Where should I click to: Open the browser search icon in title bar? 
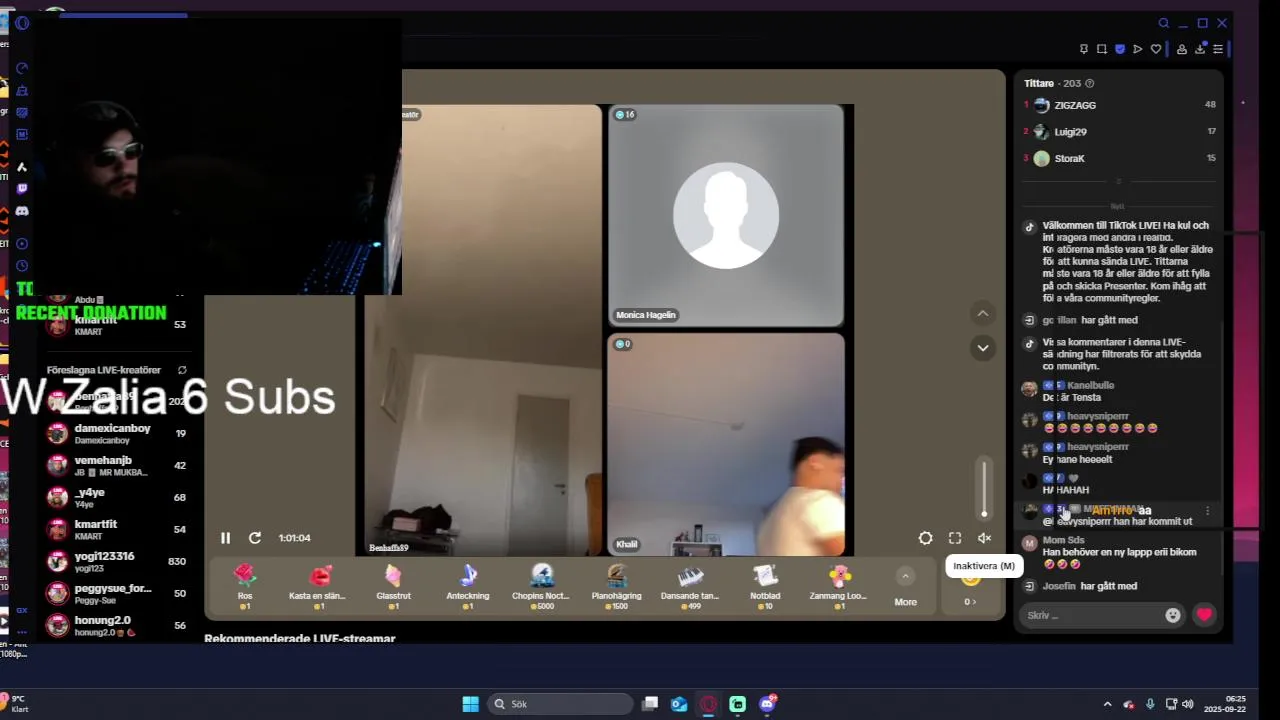pyautogui.click(x=1163, y=23)
